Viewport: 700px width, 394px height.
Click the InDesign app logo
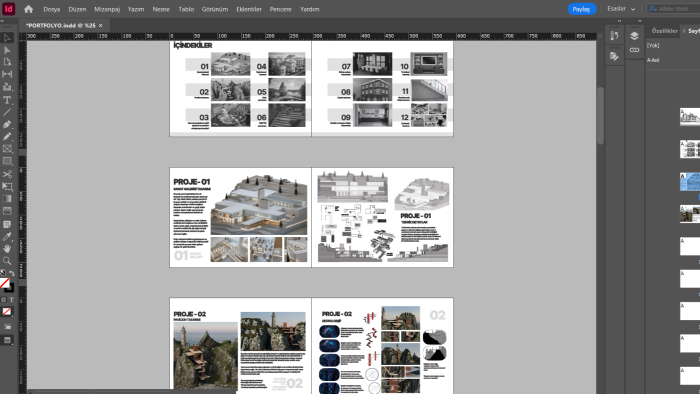tap(8, 9)
